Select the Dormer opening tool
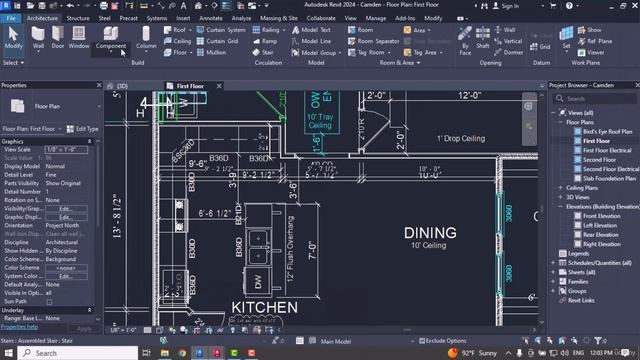The width and height of the screenshot is (640, 360). 509,52
